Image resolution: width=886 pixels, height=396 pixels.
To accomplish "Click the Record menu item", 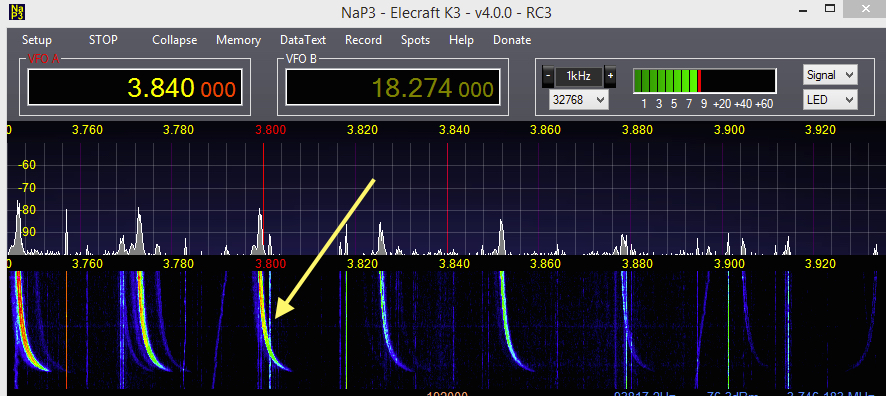I will [363, 40].
